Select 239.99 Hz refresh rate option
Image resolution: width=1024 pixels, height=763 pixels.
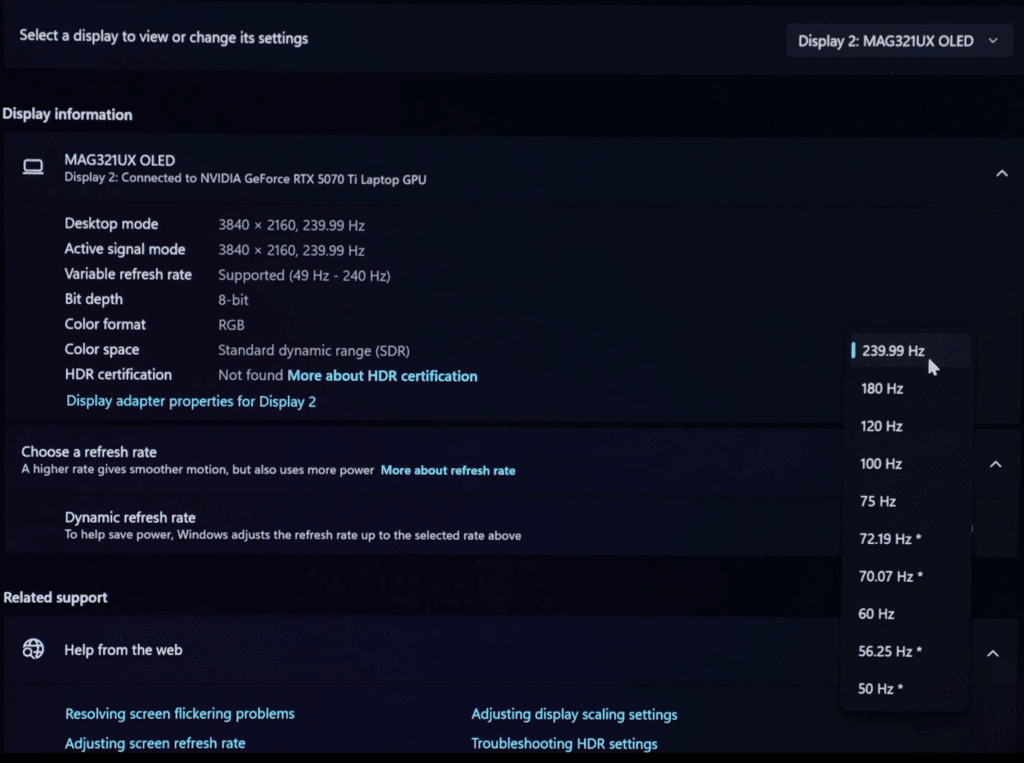point(893,351)
